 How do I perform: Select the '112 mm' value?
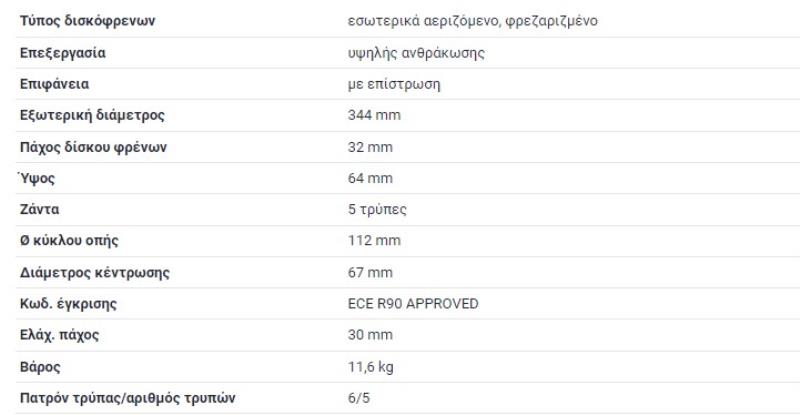(374, 241)
